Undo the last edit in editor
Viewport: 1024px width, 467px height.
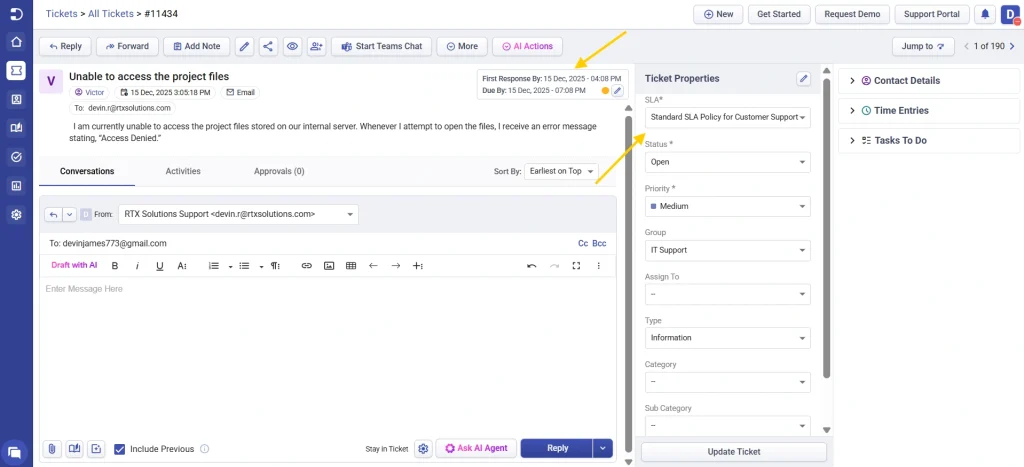532,266
